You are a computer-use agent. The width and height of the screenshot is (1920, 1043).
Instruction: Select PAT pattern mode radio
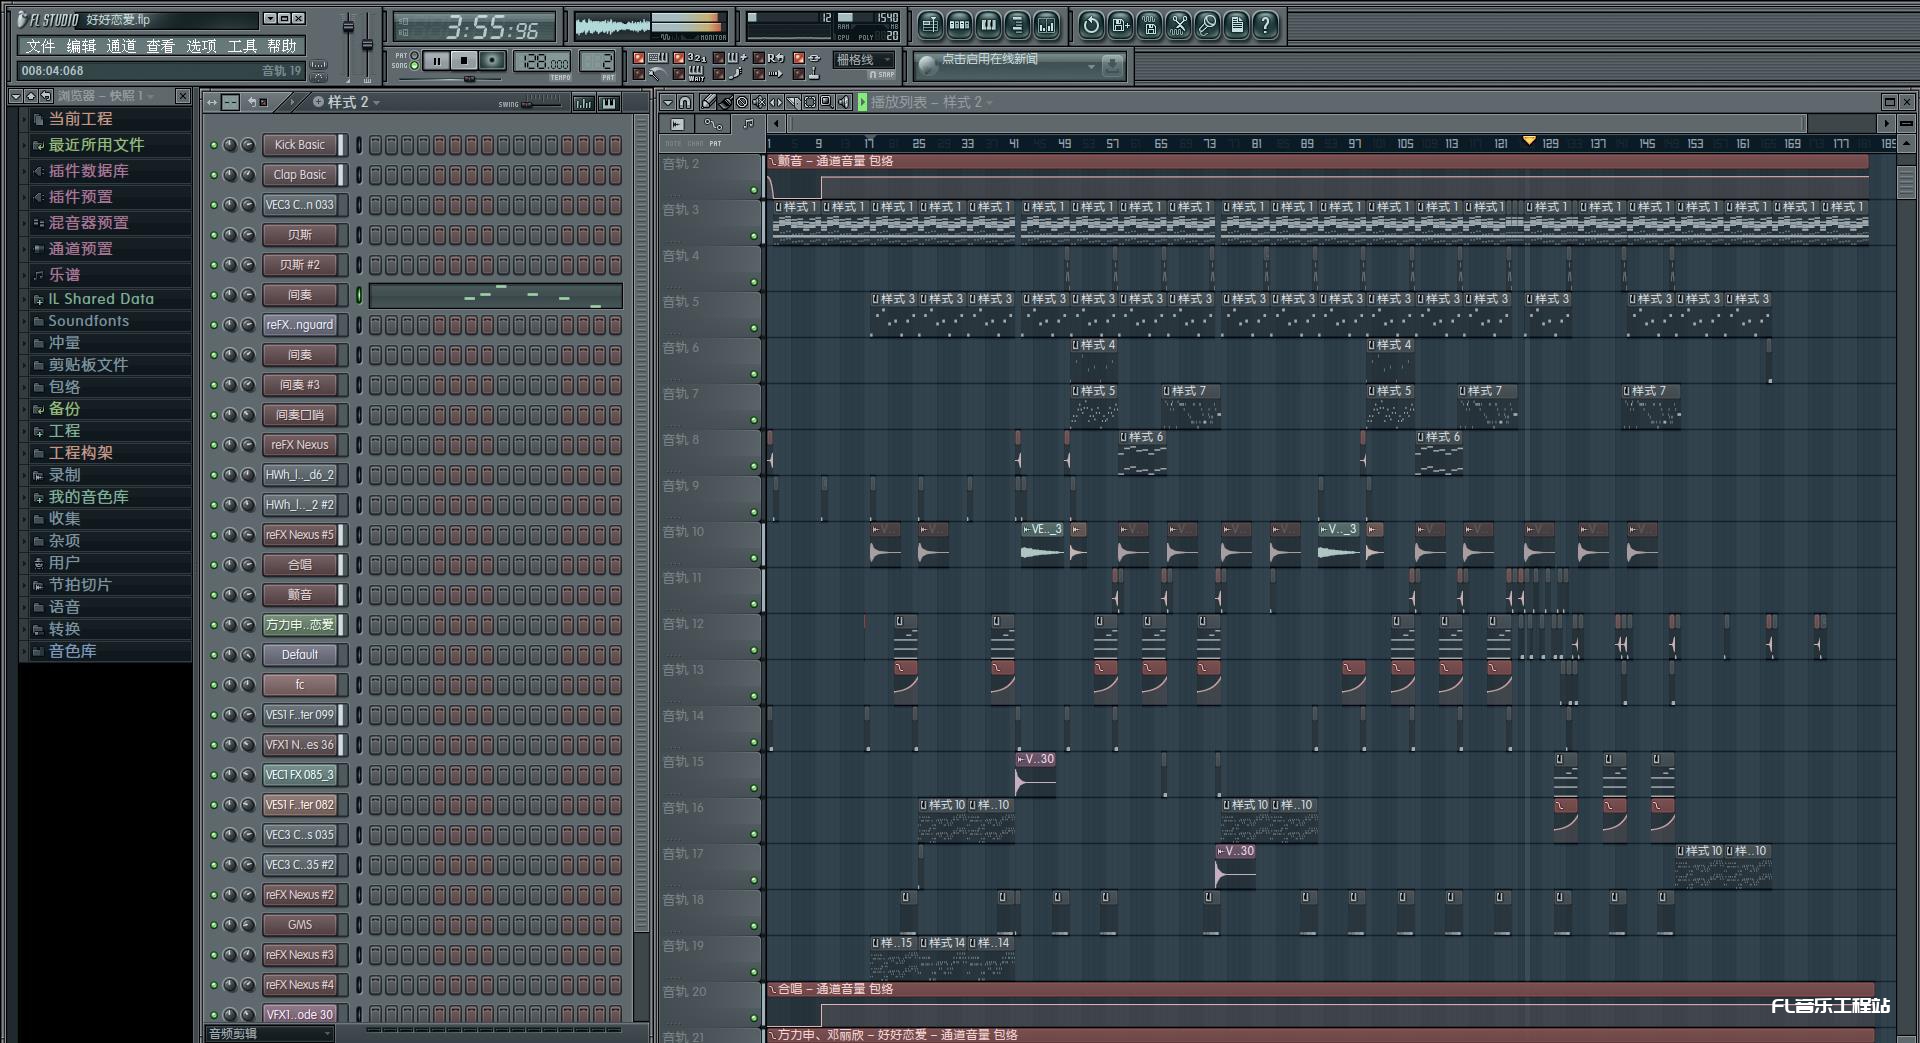click(414, 55)
